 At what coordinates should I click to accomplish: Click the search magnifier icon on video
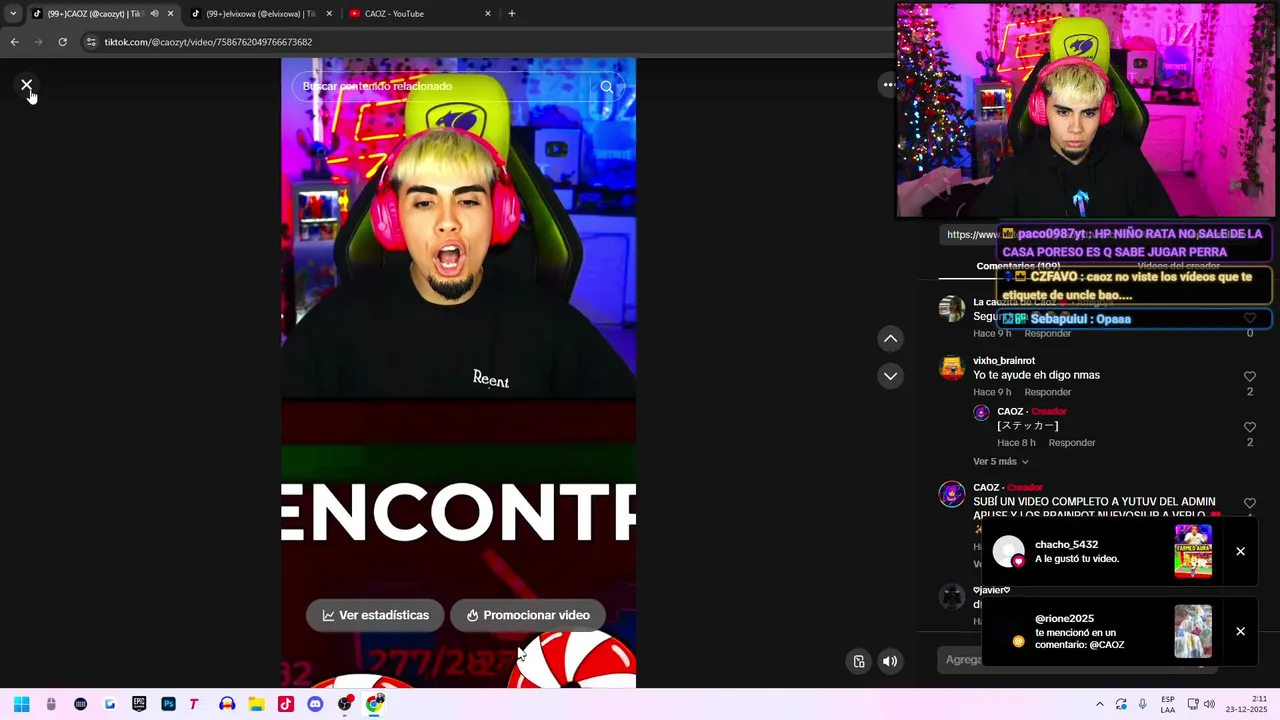tap(606, 86)
